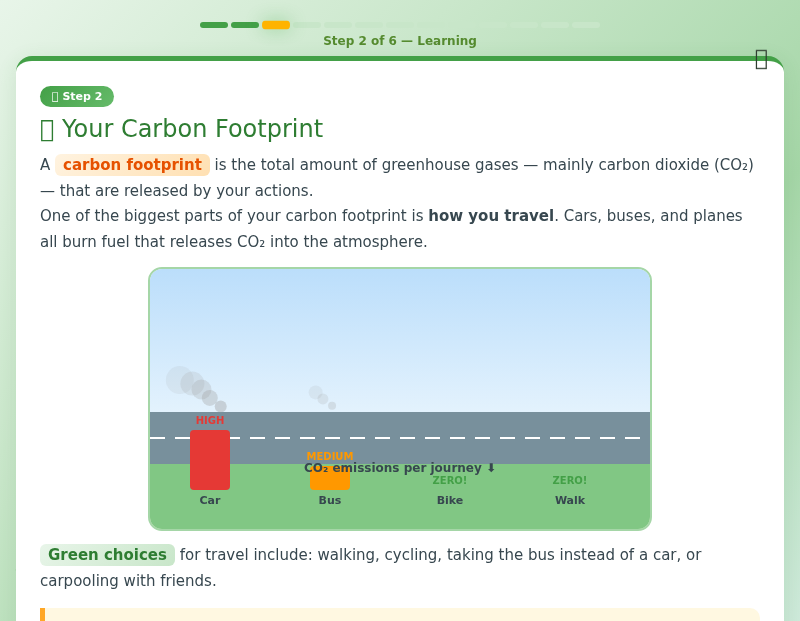Click the icon in the top-right corner of the card
Image resolution: width=800 pixels, height=621 pixels.
(761, 59)
